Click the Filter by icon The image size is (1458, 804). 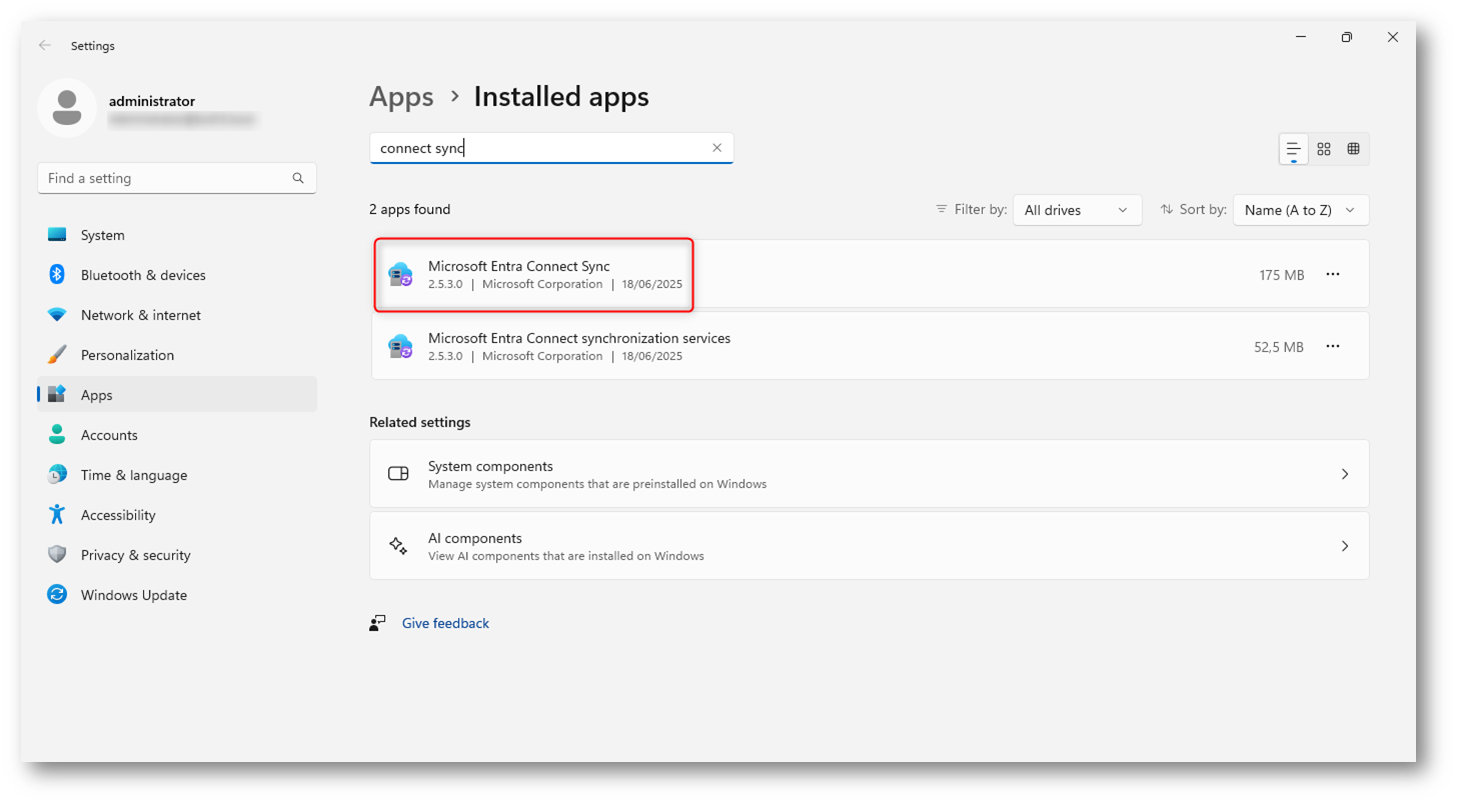(941, 210)
